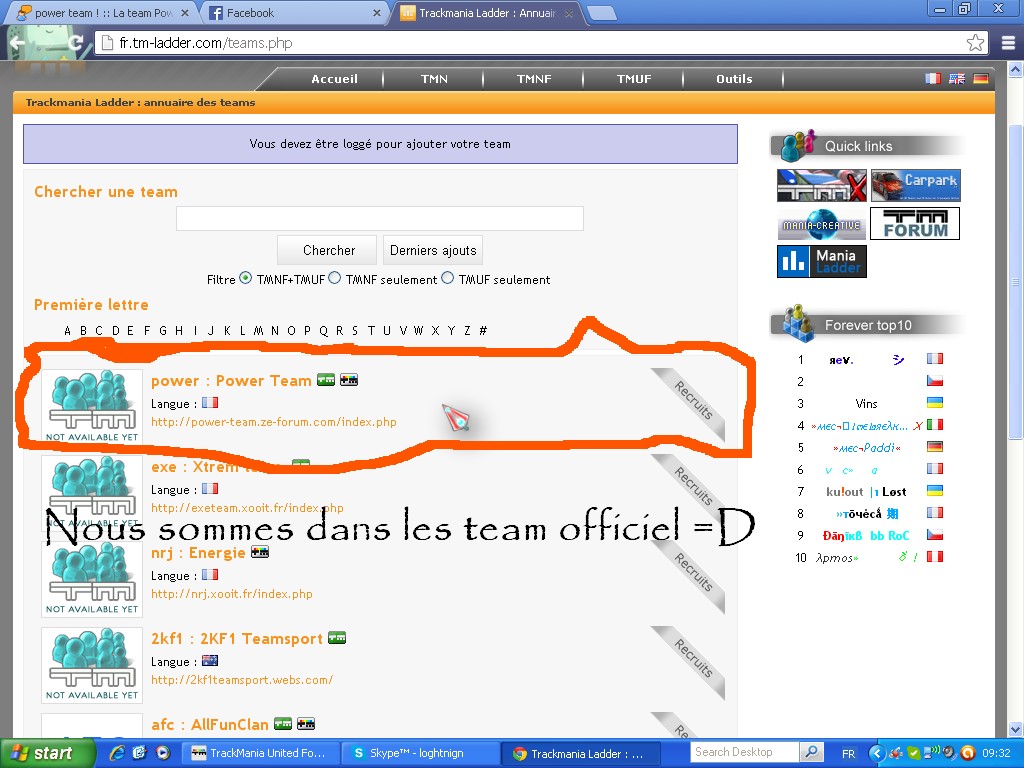Filter teams by first letter A
Screen dimensions: 1024x768
point(67,330)
